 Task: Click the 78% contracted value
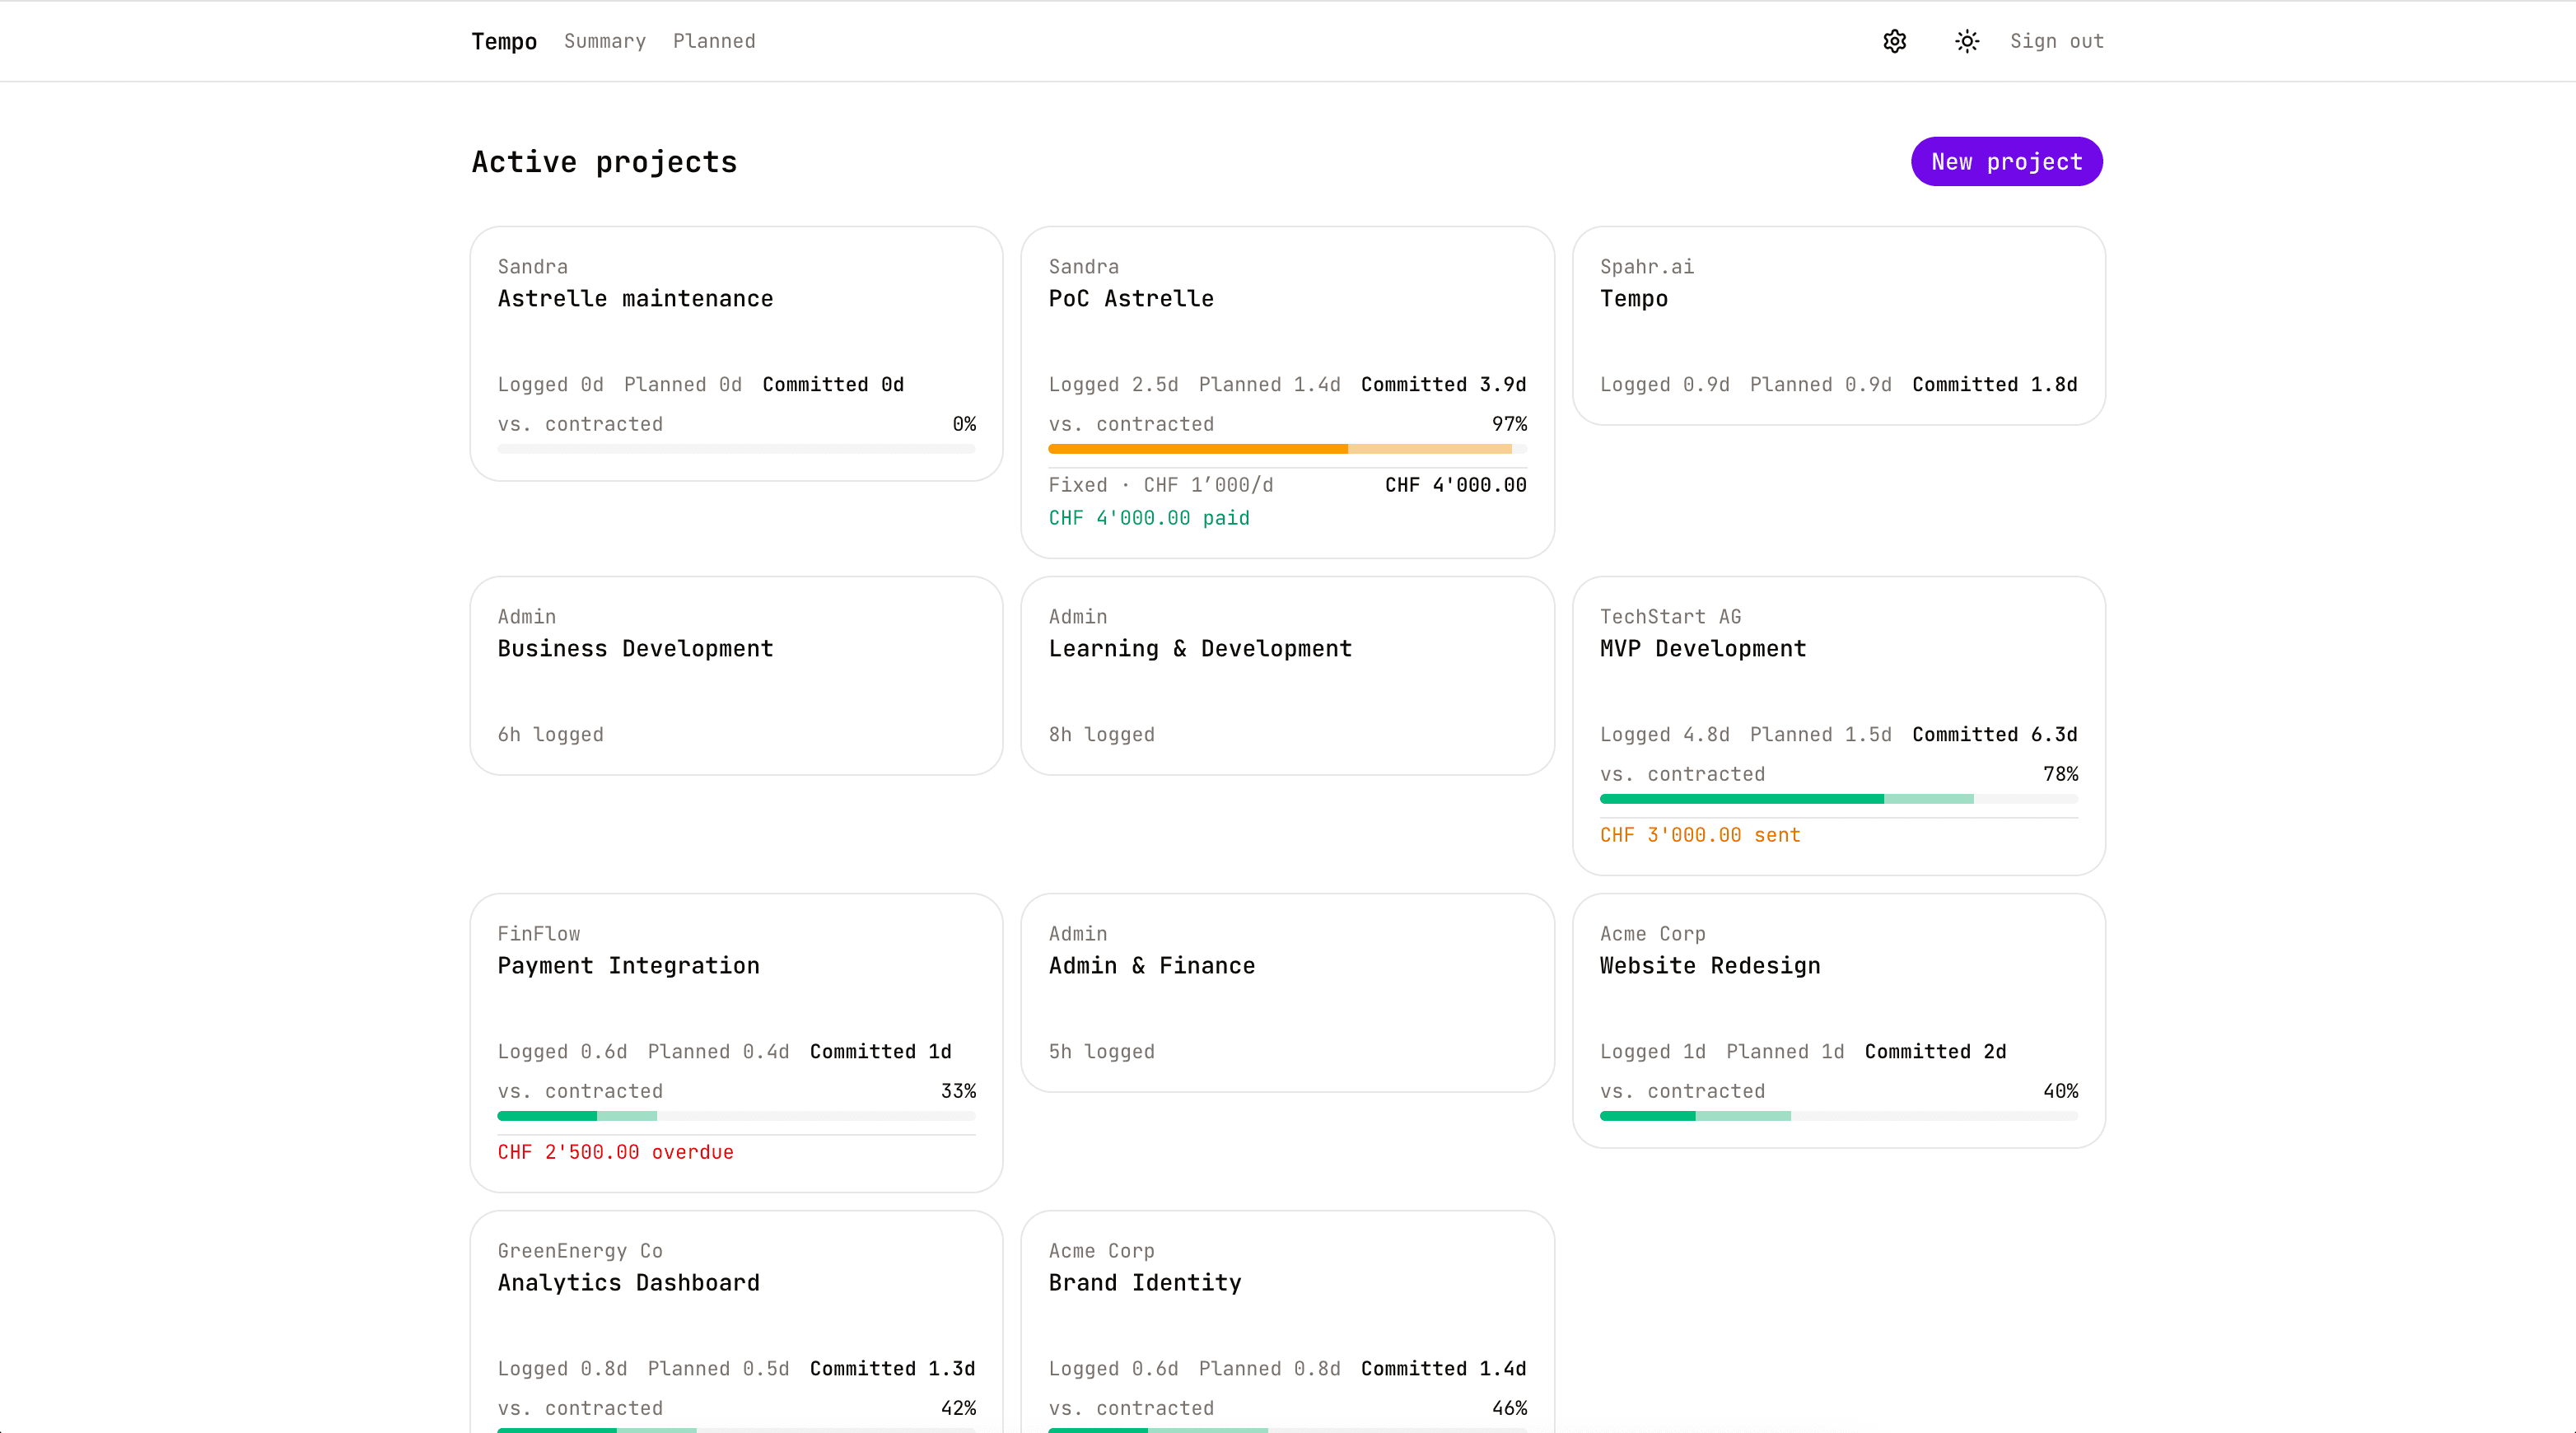pyautogui.click(x=2060, y=774)
